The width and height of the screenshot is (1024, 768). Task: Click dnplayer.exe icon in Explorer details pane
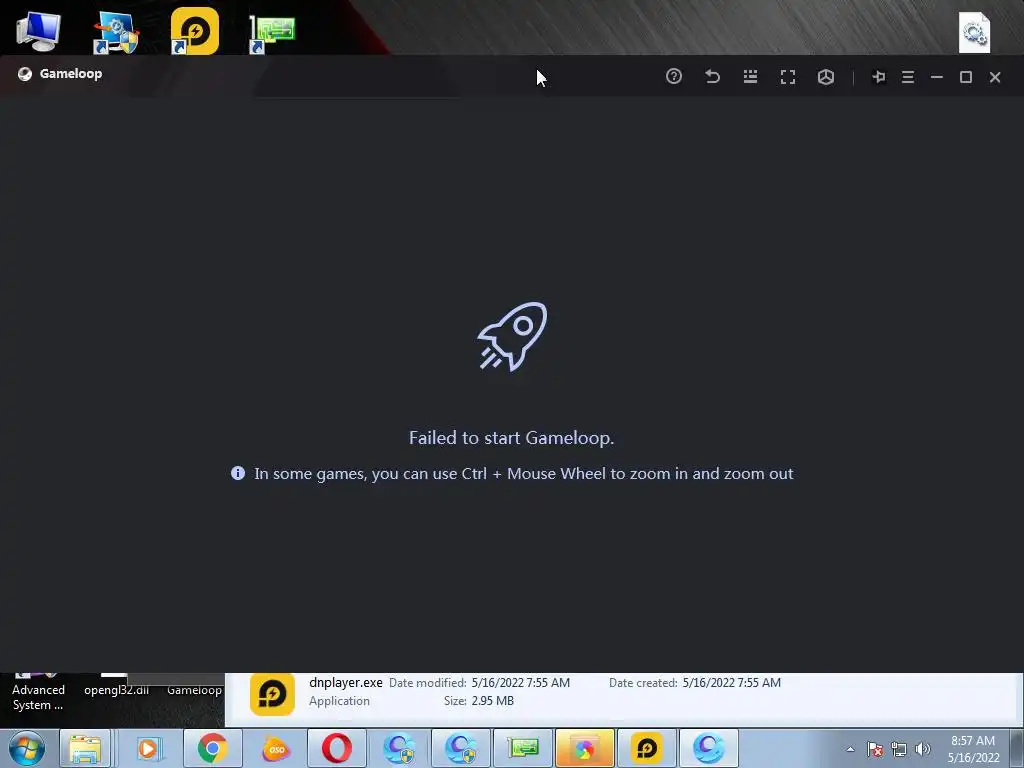272,694
